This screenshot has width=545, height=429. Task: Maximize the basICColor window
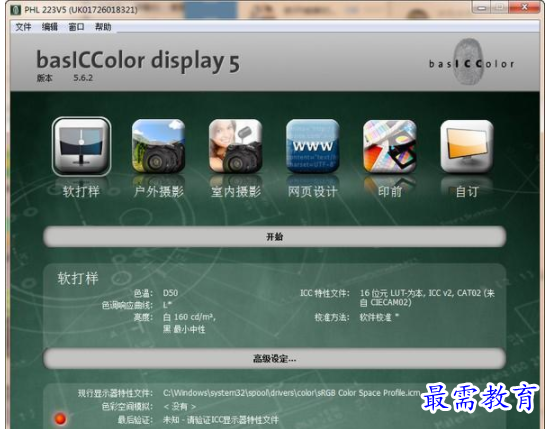pos(499,8)
